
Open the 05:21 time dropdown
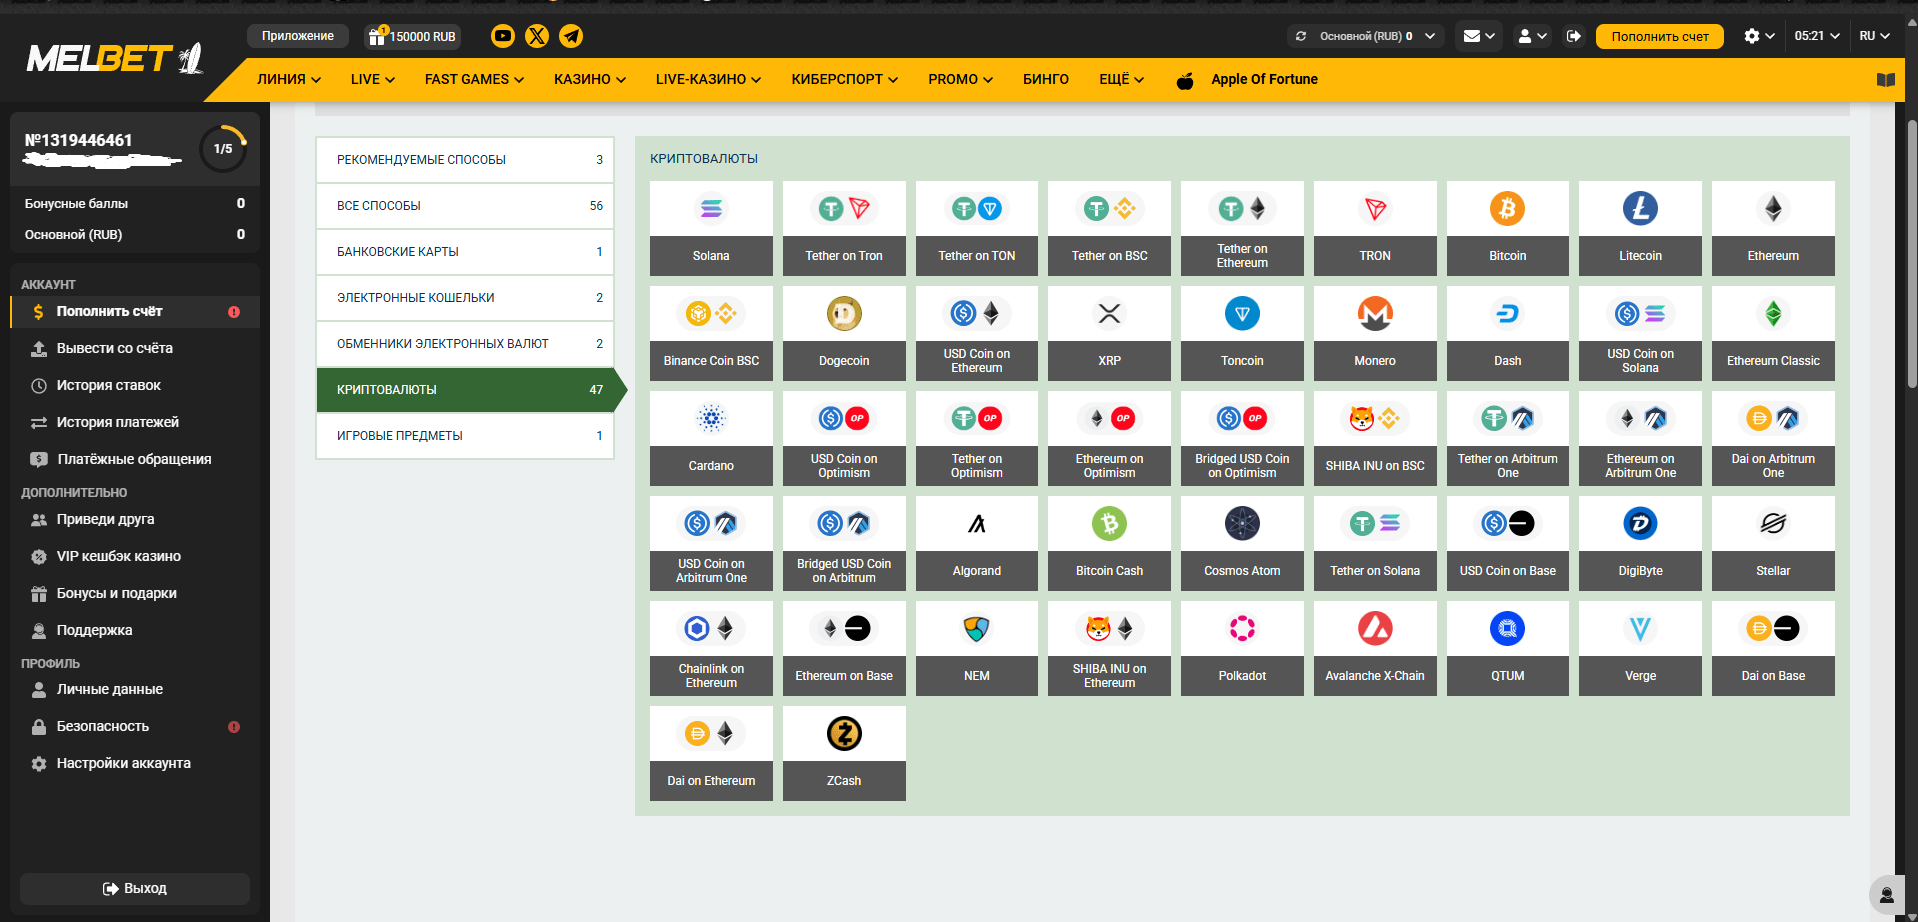click(x=1817, y=36)
